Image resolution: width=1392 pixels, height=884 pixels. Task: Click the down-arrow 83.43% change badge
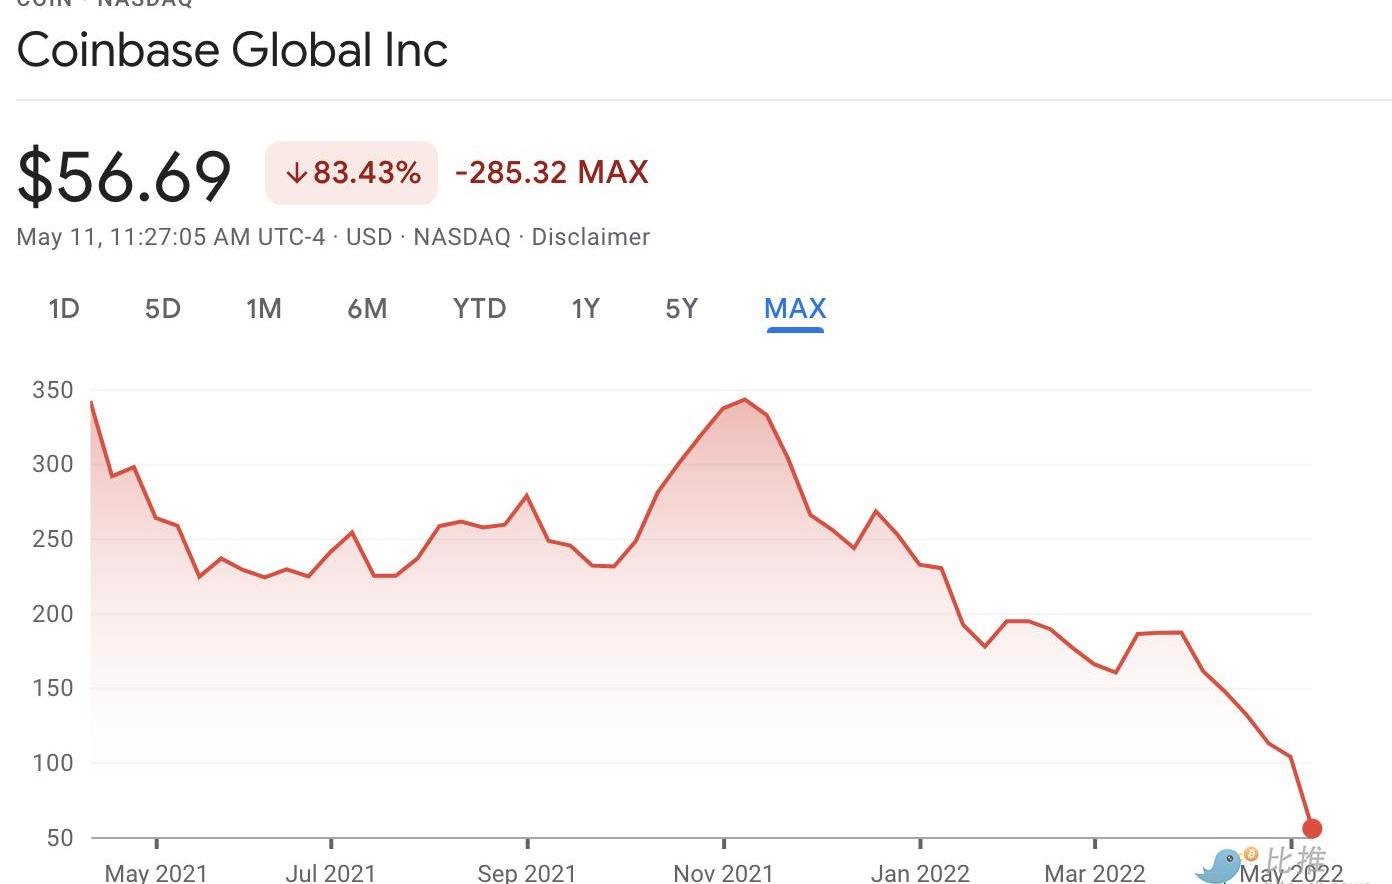(351, 173)
